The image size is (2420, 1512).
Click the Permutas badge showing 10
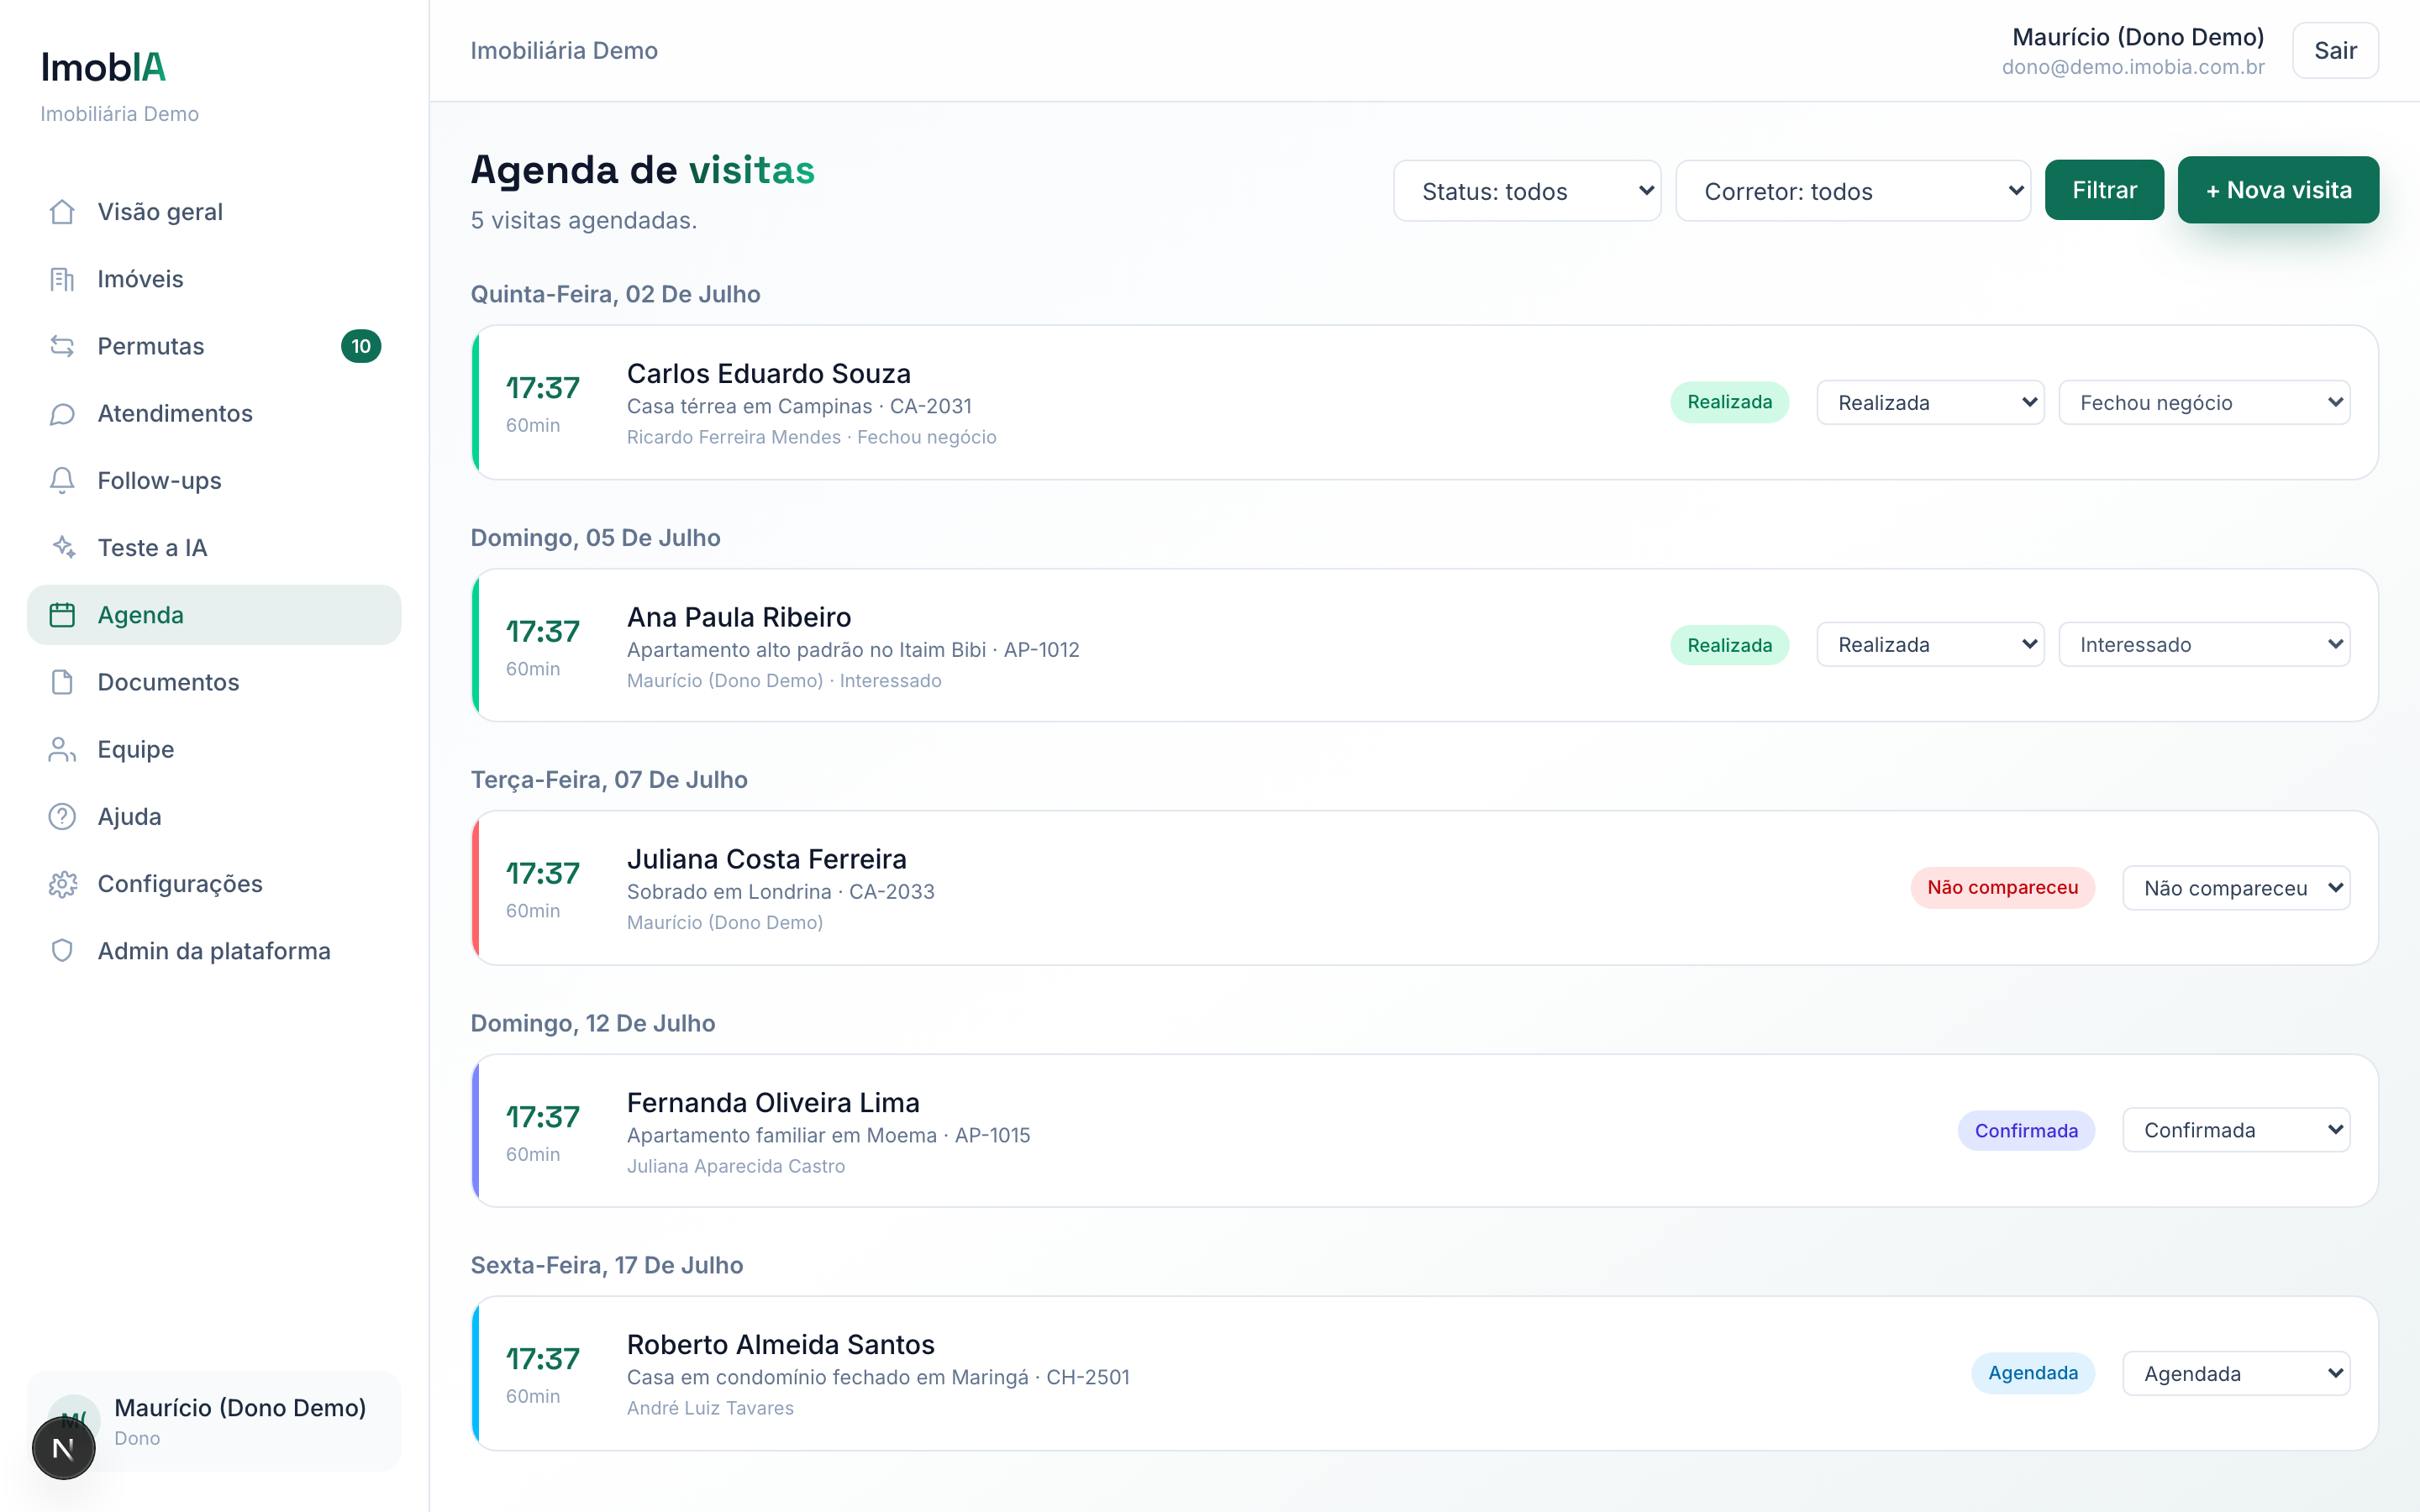pyautogui.click(x=361, y=346)
